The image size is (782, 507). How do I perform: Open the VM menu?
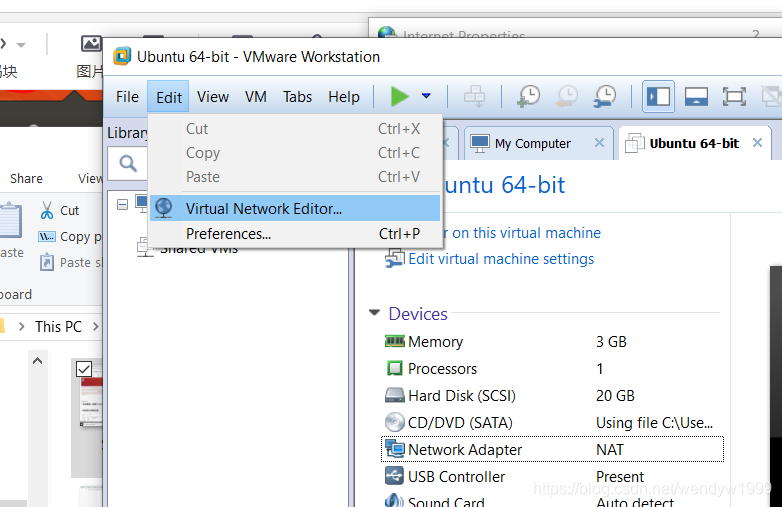(256, 97)
